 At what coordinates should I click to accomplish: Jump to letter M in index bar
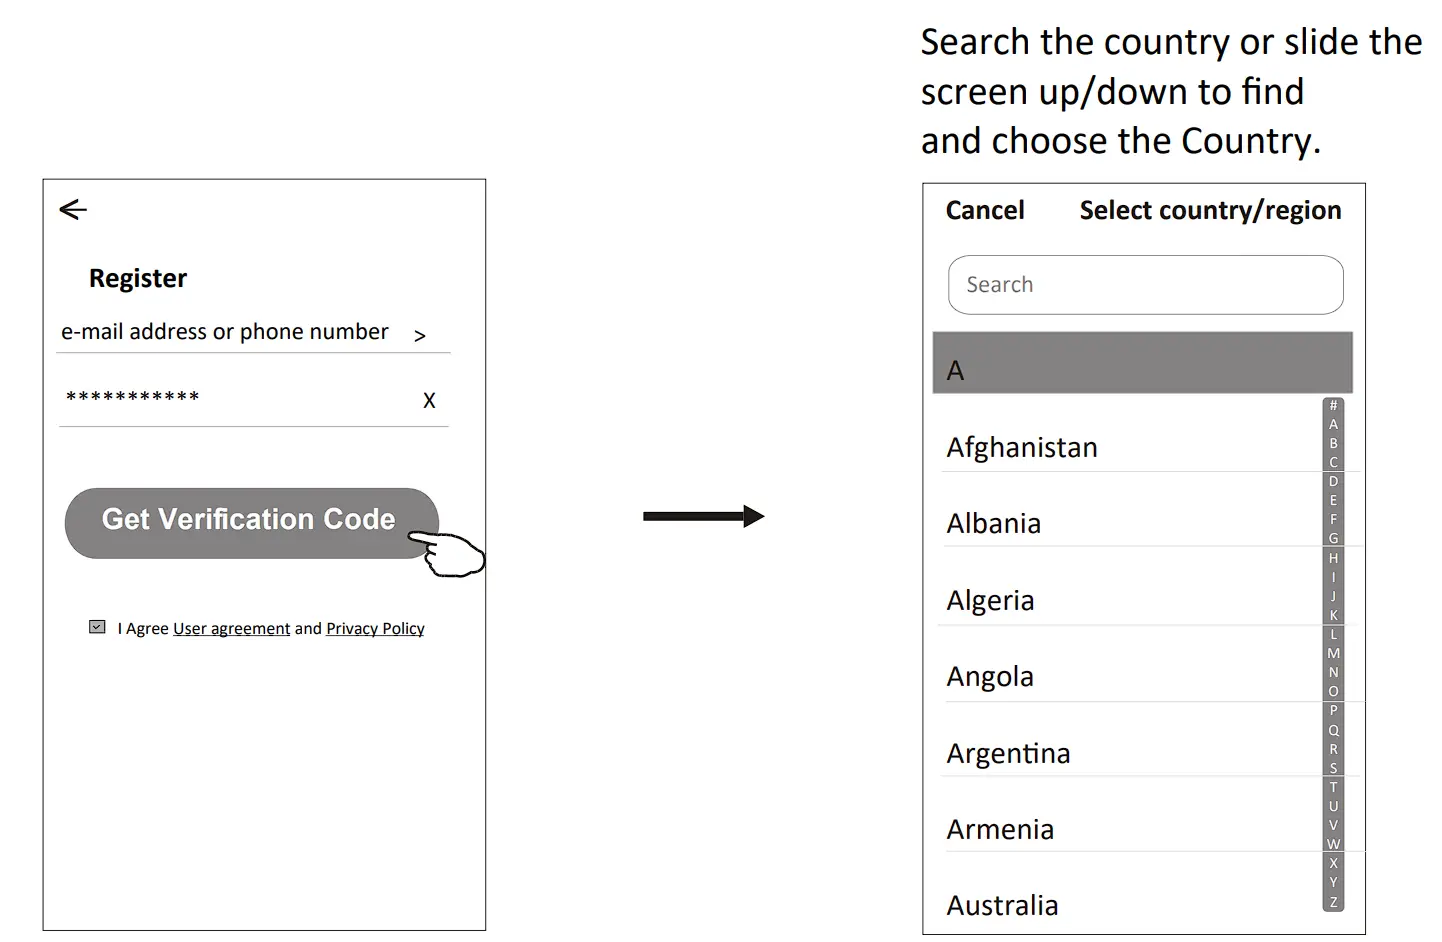point(1333,653)
